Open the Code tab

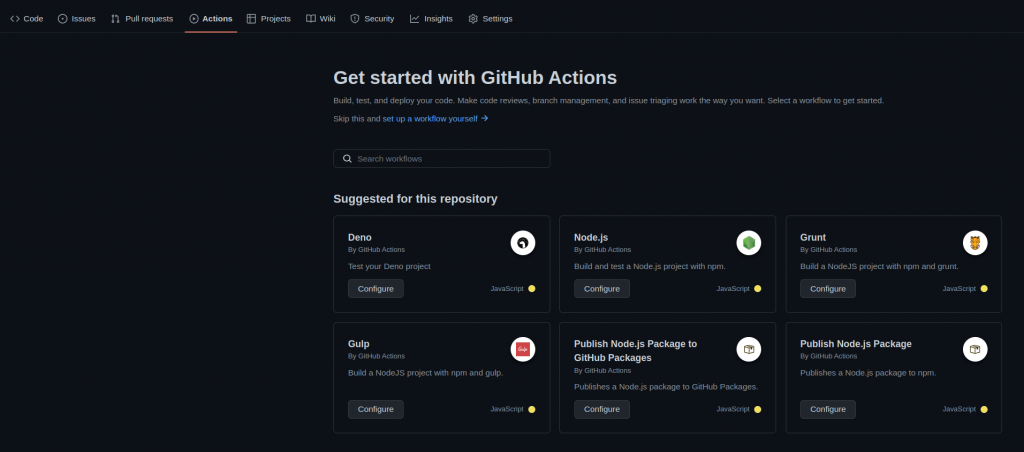27,18
